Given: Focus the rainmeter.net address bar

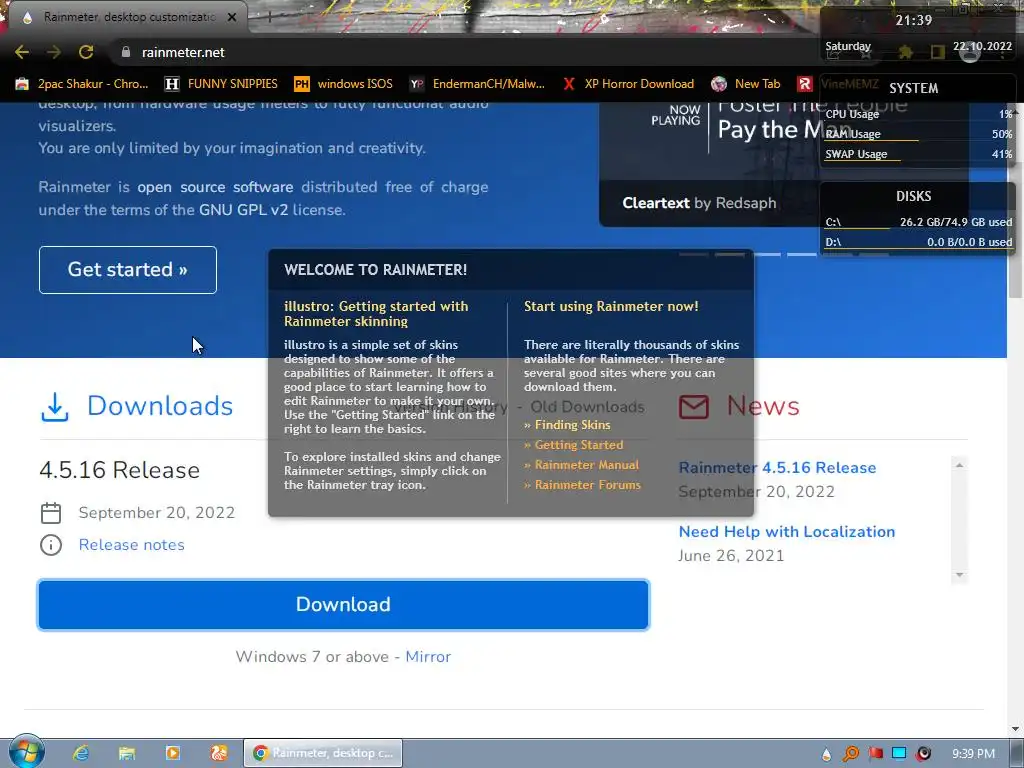Looking at the screenshot, I should (457, 52).
